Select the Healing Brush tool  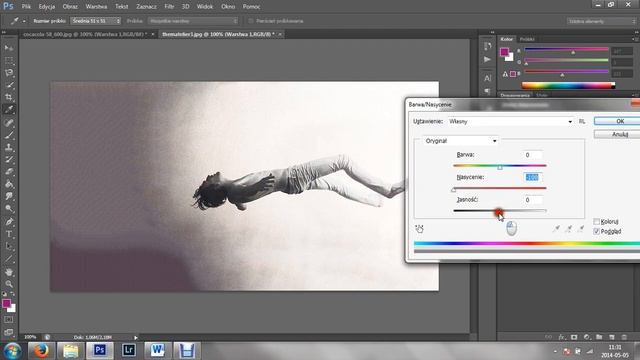coord(9,122)
